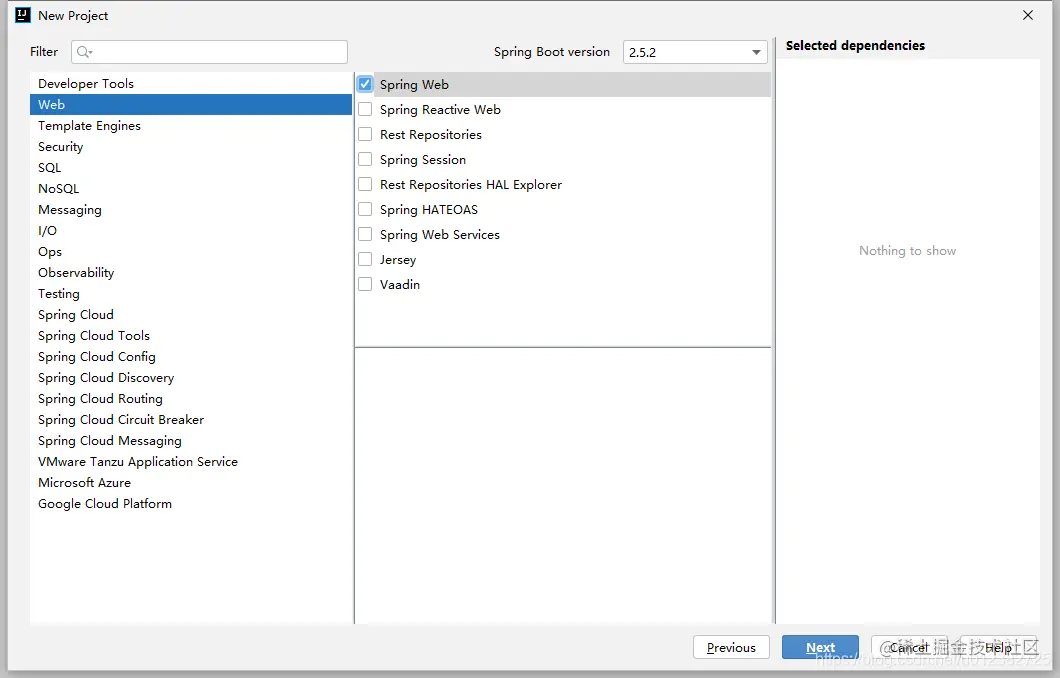Viewport: 1060px width, 678px height.
Task: Select the Spring Cloud Messaging category
Action: [191, 439]
